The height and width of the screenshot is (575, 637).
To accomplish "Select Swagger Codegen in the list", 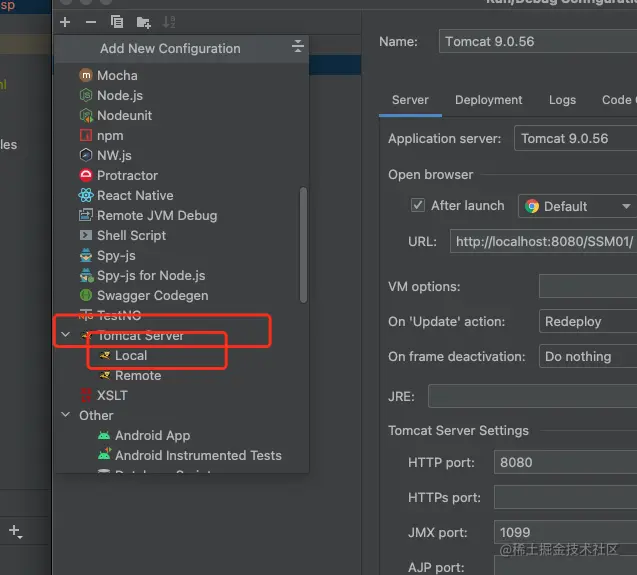I will (152, 295).
